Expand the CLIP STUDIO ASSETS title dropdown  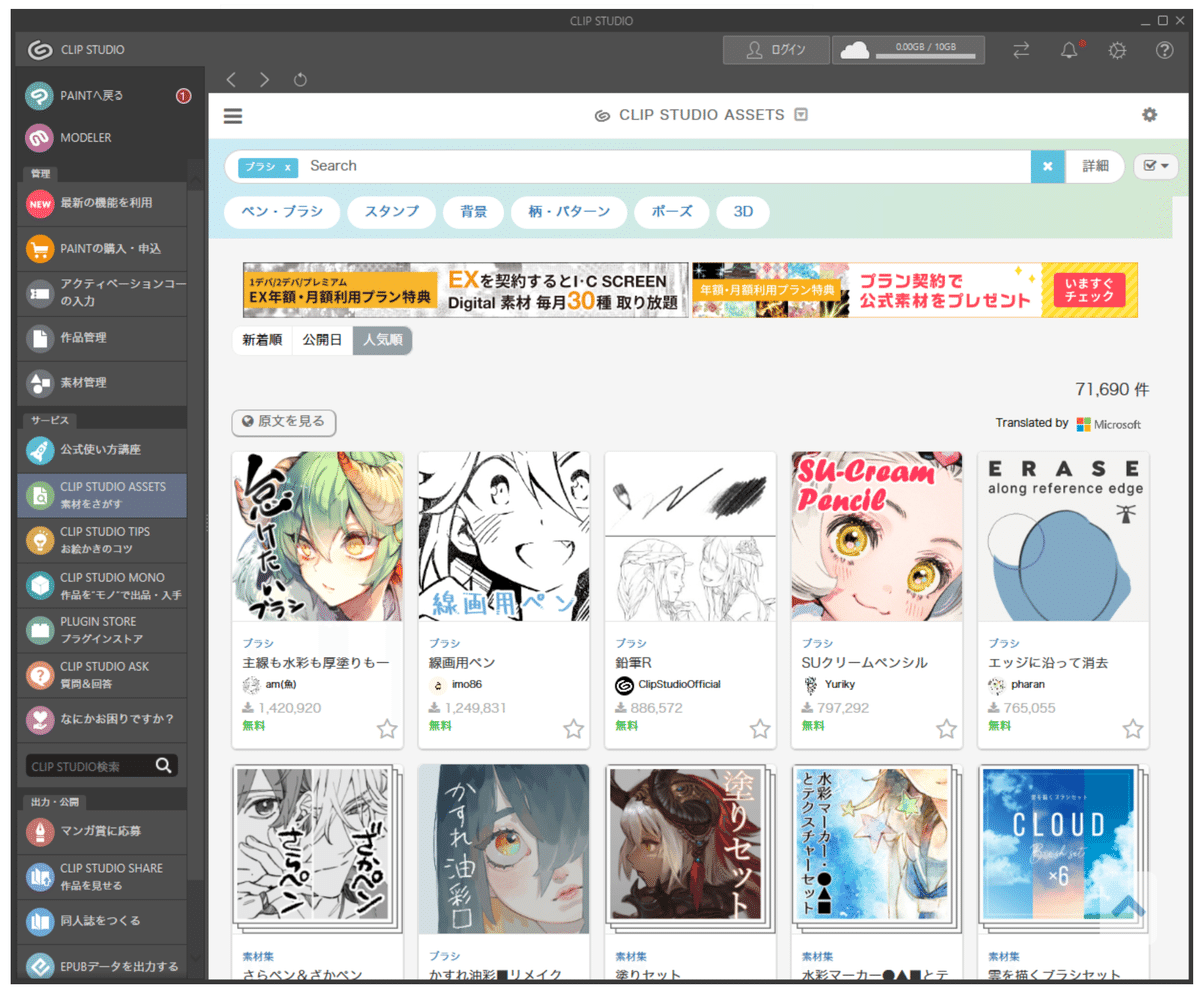click(x=800, y=115)
